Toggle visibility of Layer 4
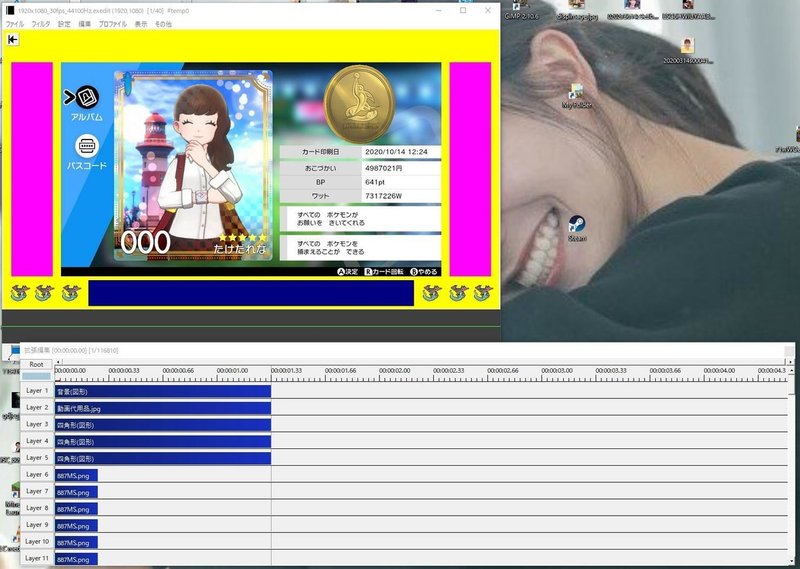This screenshot has width=800, height=569. point(37,441)
